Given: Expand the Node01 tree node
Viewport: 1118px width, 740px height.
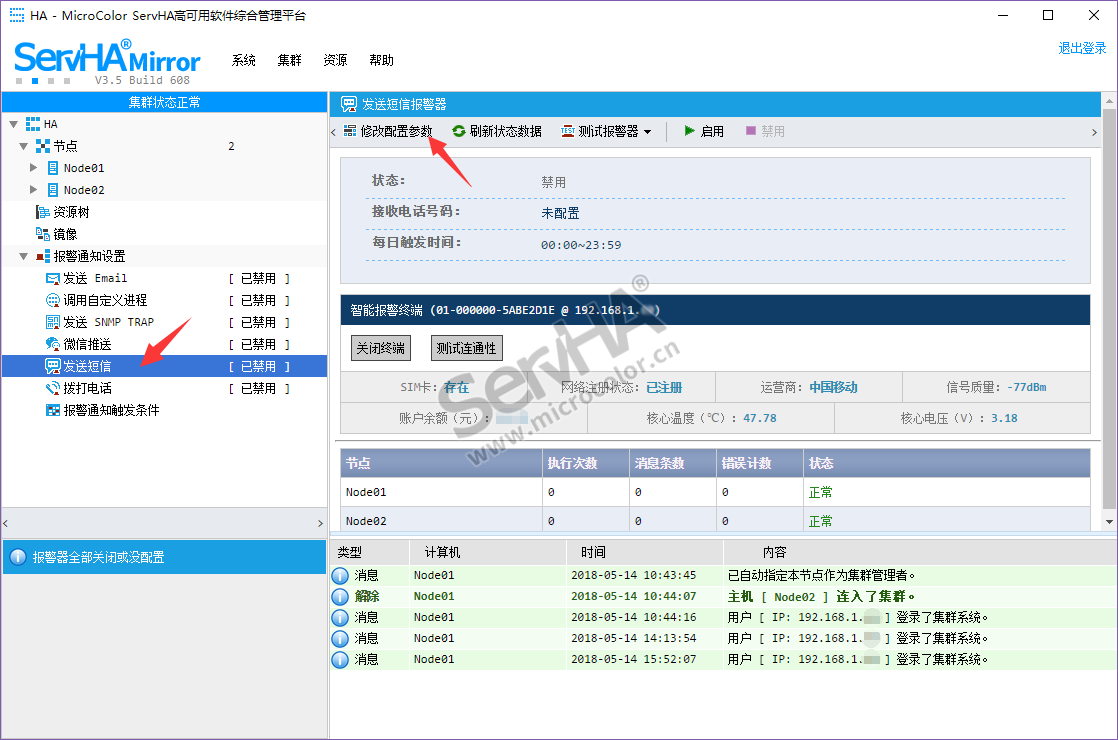Looking at the screenshot, I should [34, 168].
